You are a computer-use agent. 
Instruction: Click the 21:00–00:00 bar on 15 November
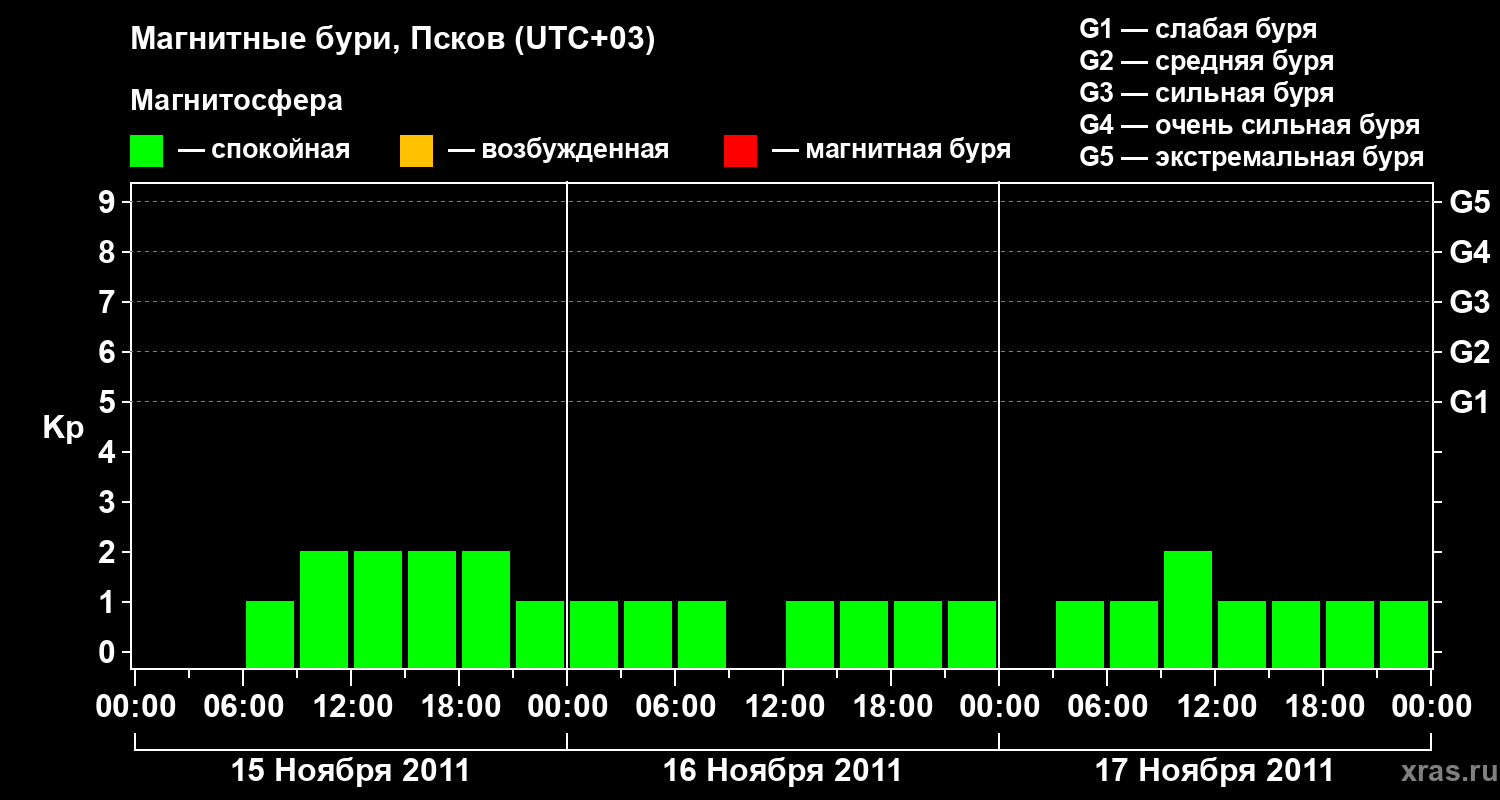click(x=540, y=634)
